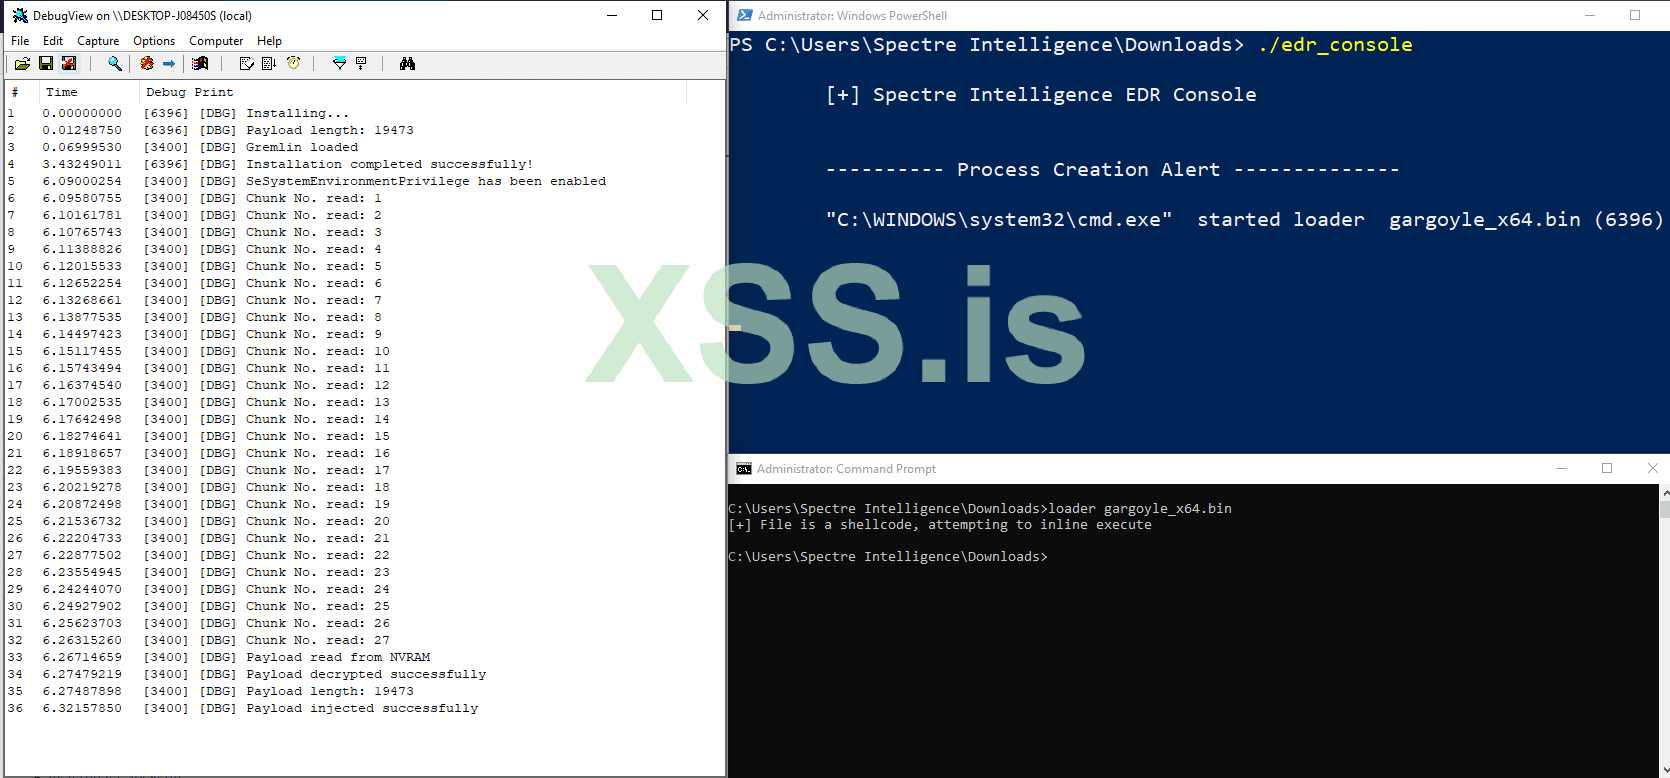Toggle the Capture magnifier icon in DebugView
Viewport: 1670px width, 778px height.
(115, 64)
